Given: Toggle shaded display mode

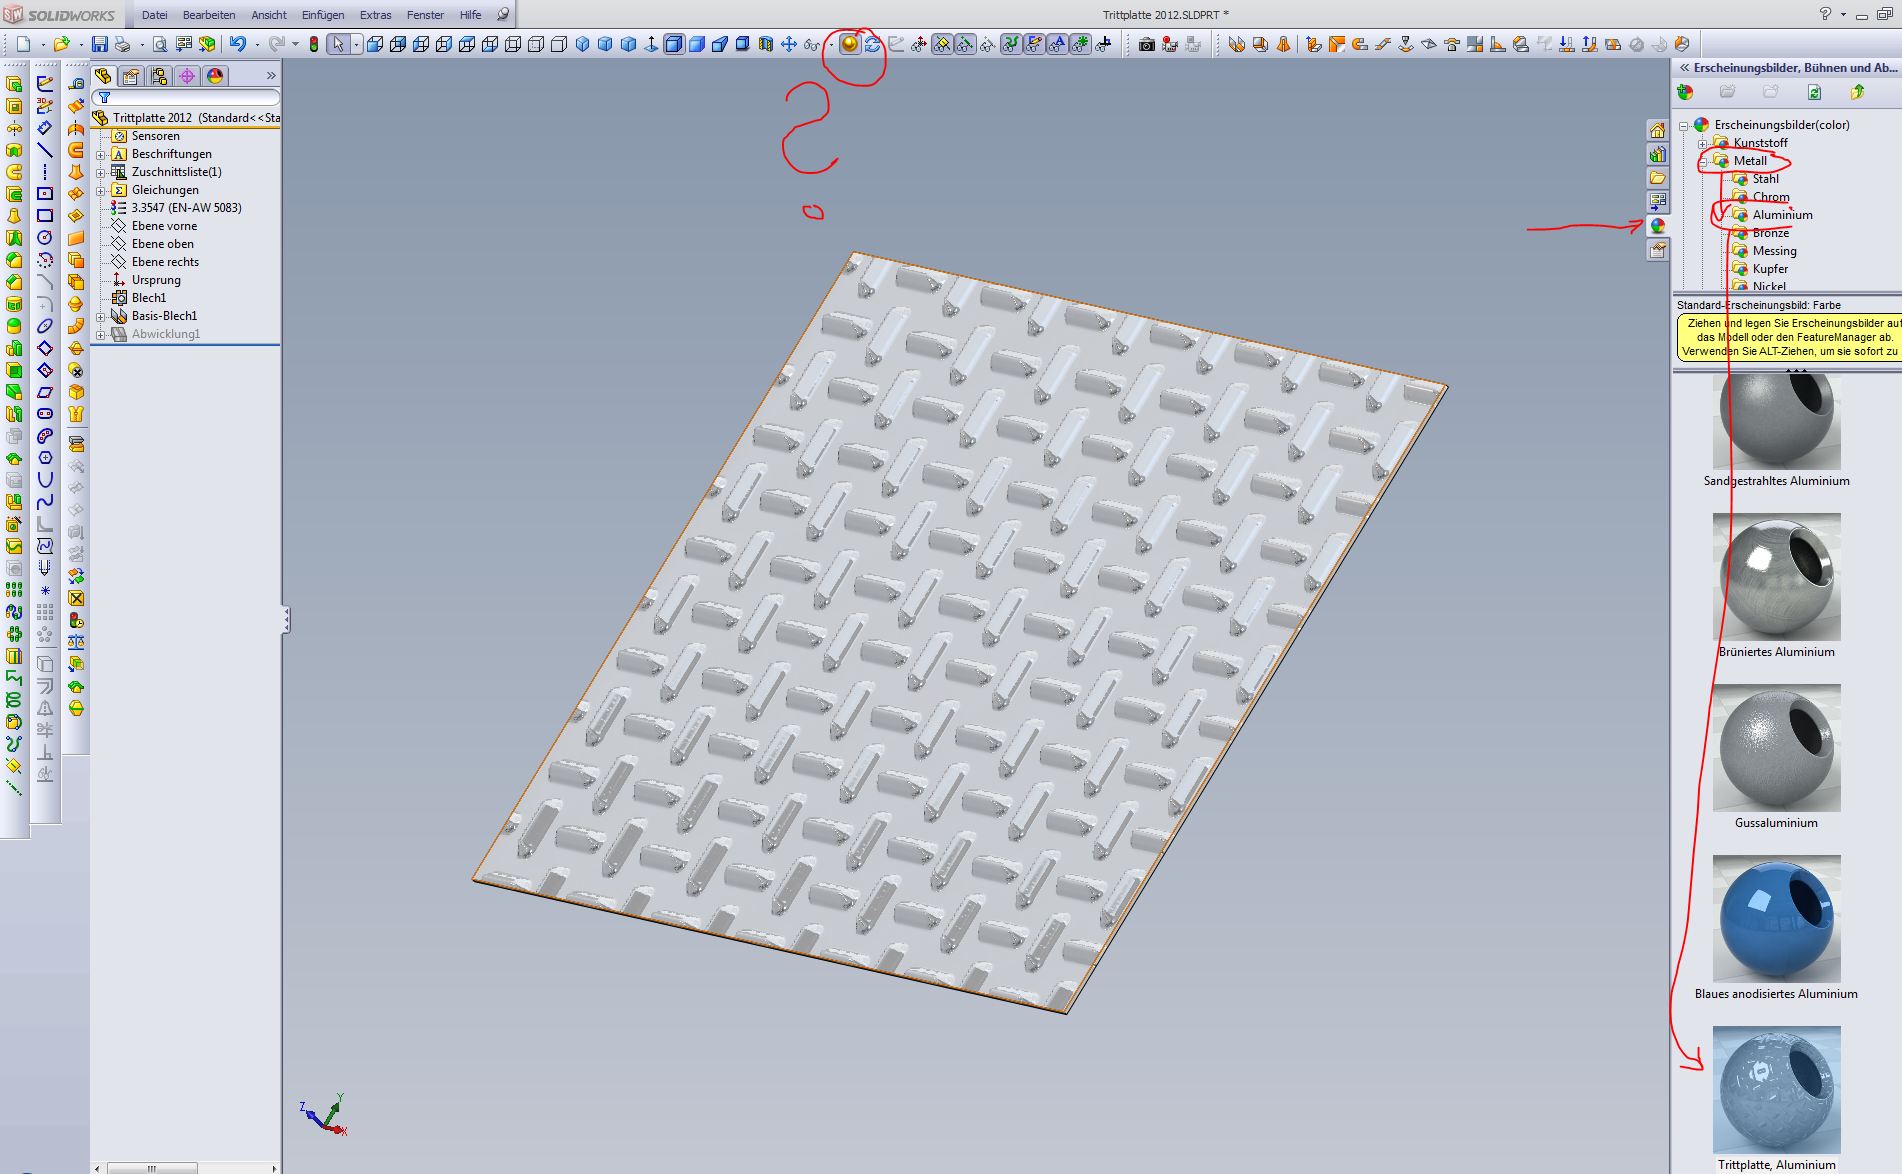Looking at the screenshot, I should [x=697, y=44].
